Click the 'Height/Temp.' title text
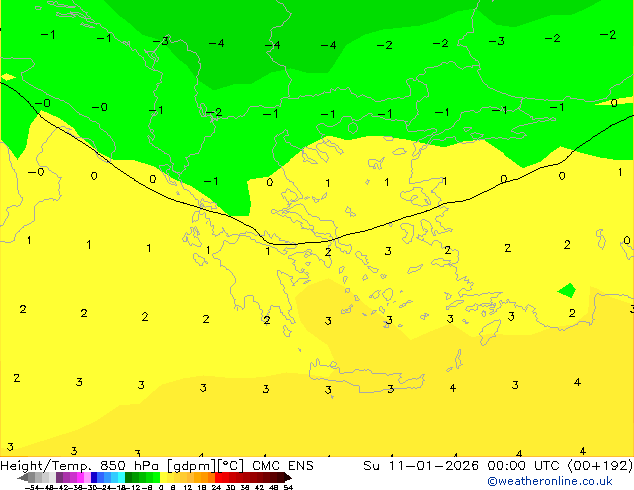Image resolution: width=634 pixels, height=490 pixels. tap(46, 466)
